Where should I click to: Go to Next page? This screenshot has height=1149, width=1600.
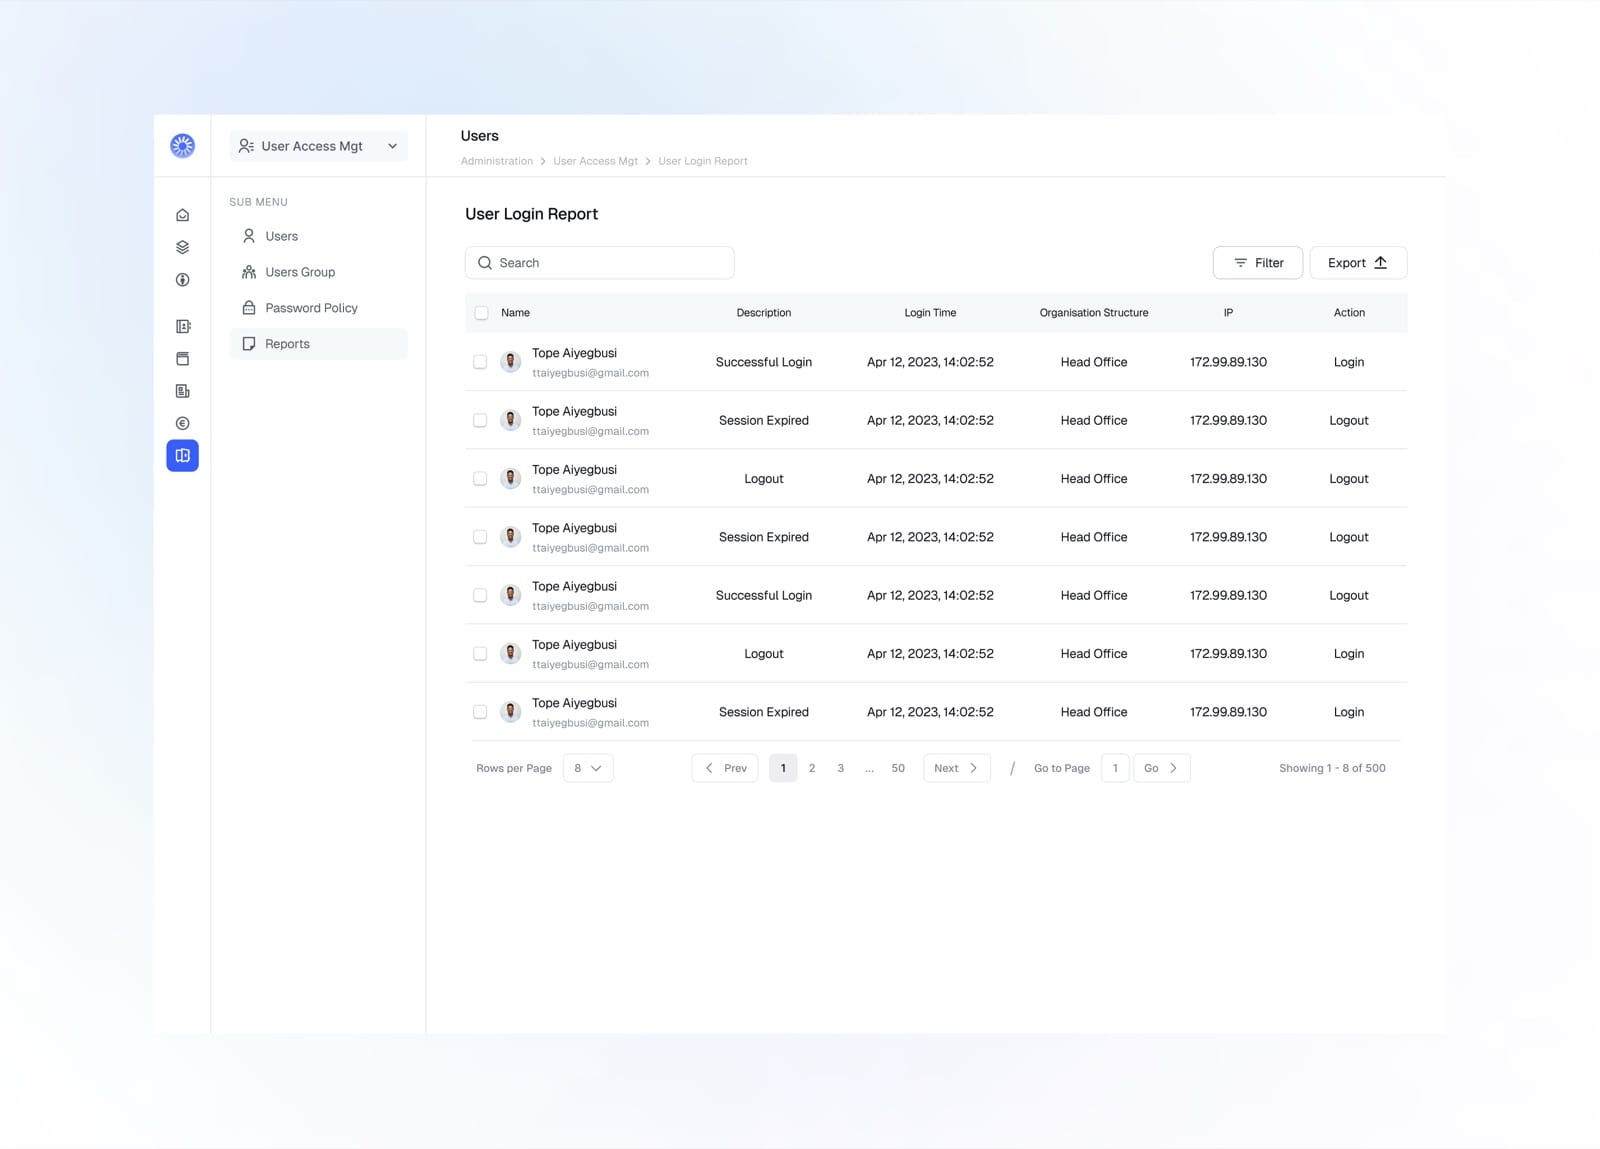(x=957, y=768)
